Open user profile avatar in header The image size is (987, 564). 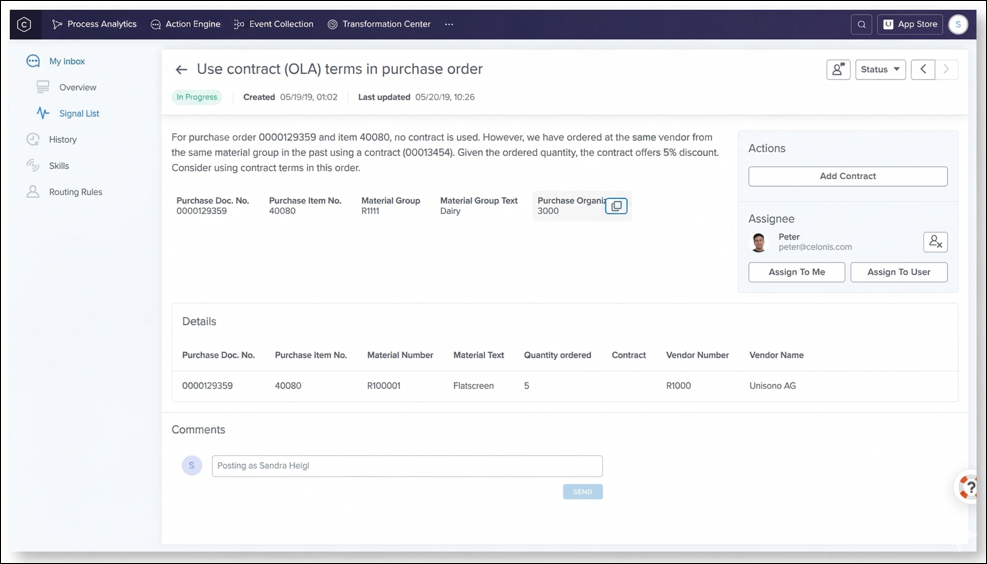957,25
